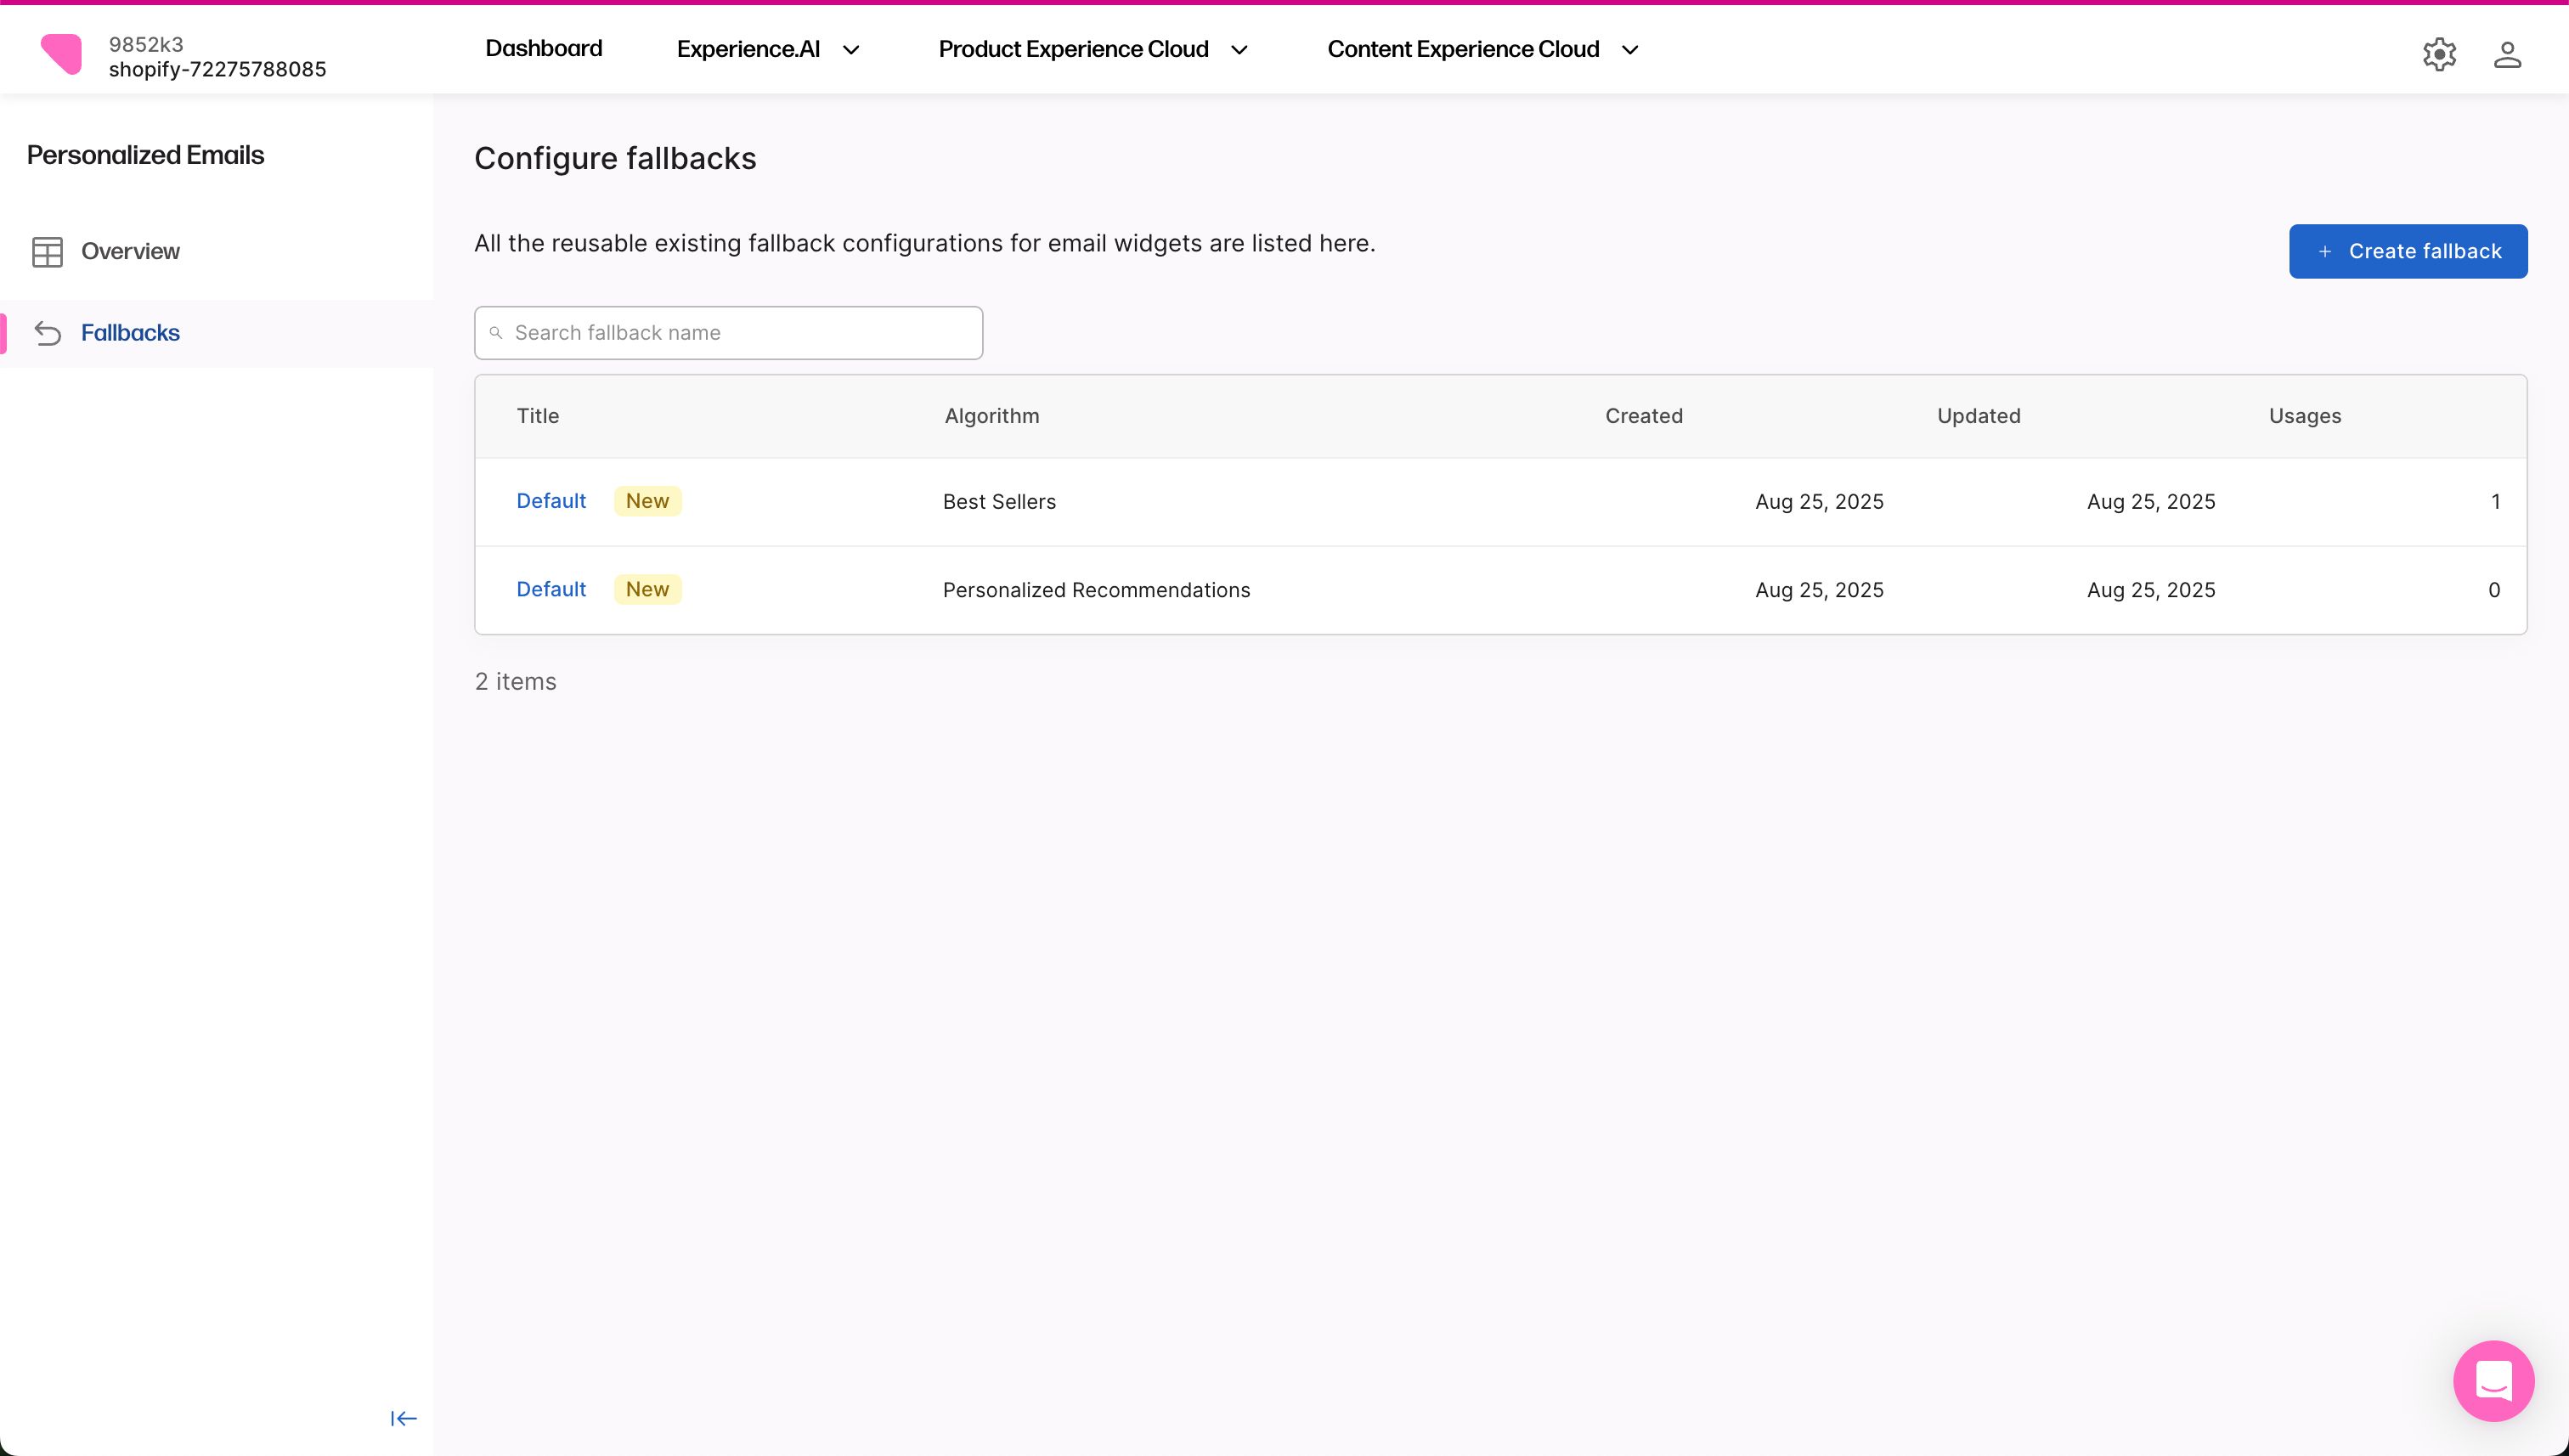Open the pink chat support bubble
The image size is (2569, 1456).
(x=2493, y=1380)
